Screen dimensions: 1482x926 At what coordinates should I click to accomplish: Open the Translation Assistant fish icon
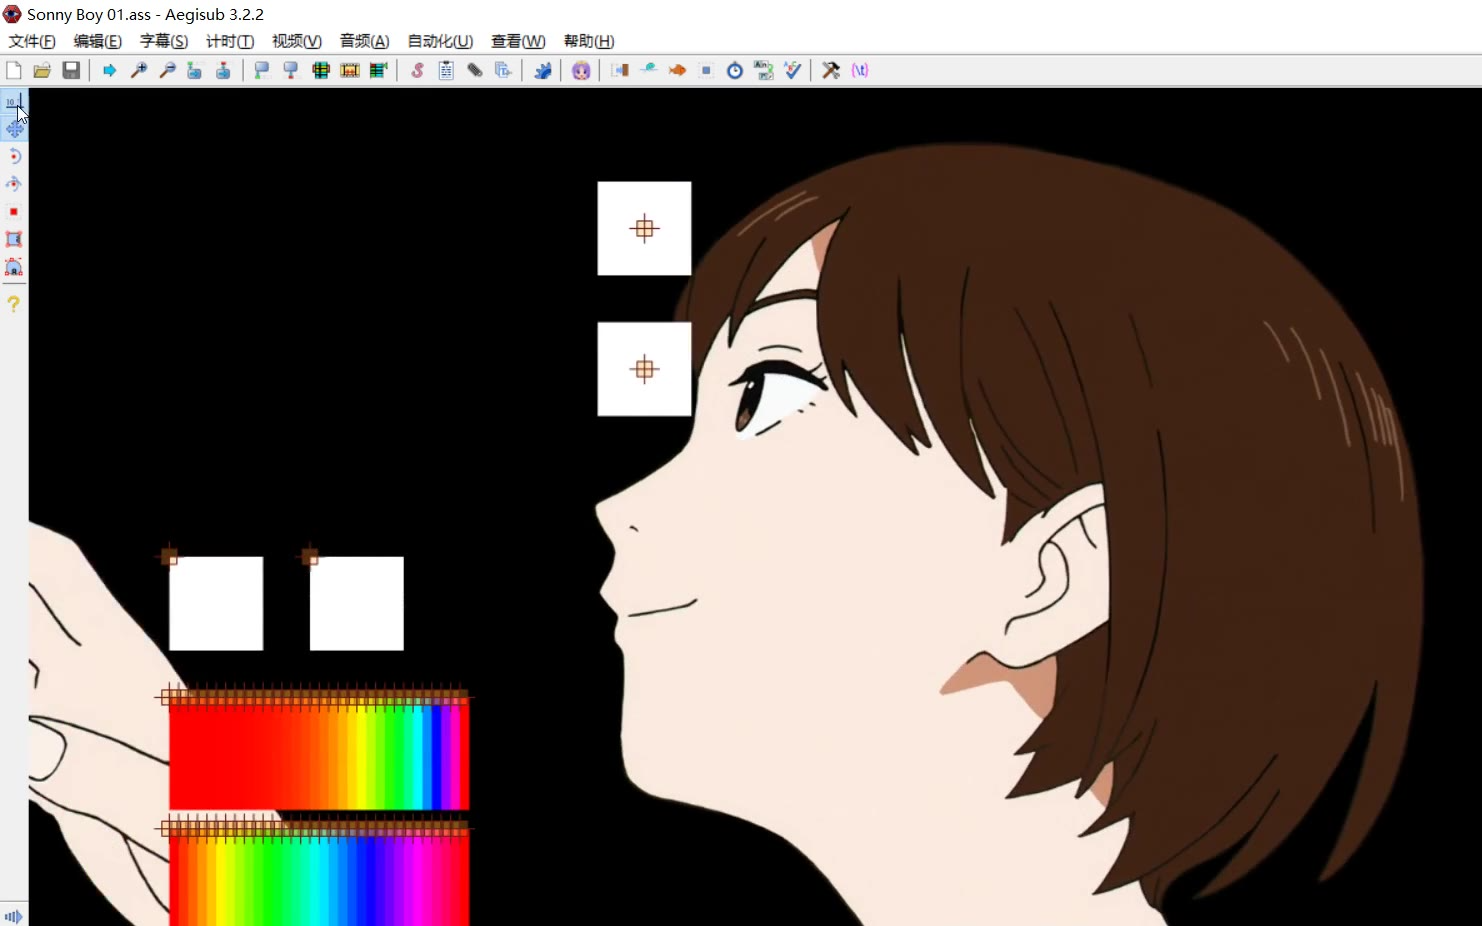(677, 70)
